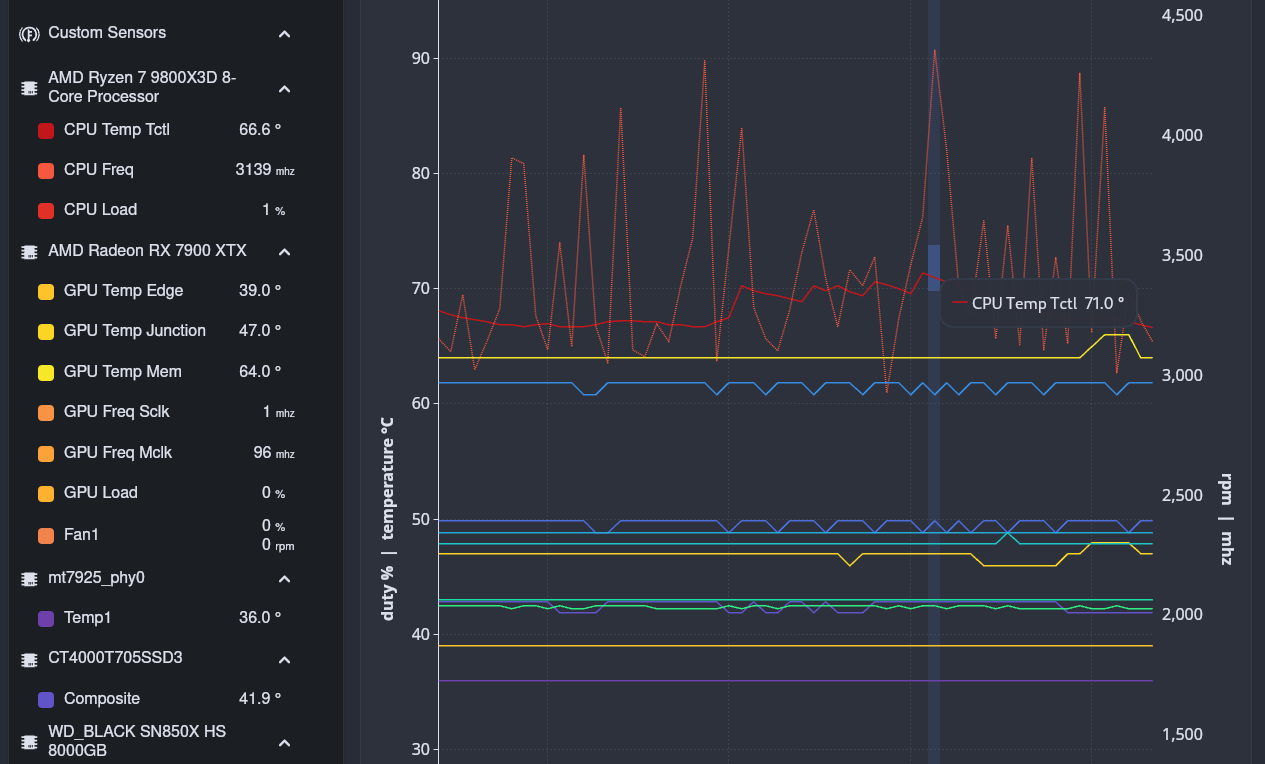Collapse the CT4000T705SSD3 sensor group
This screenshot has height=764, width=1265.
pos(284,660)
